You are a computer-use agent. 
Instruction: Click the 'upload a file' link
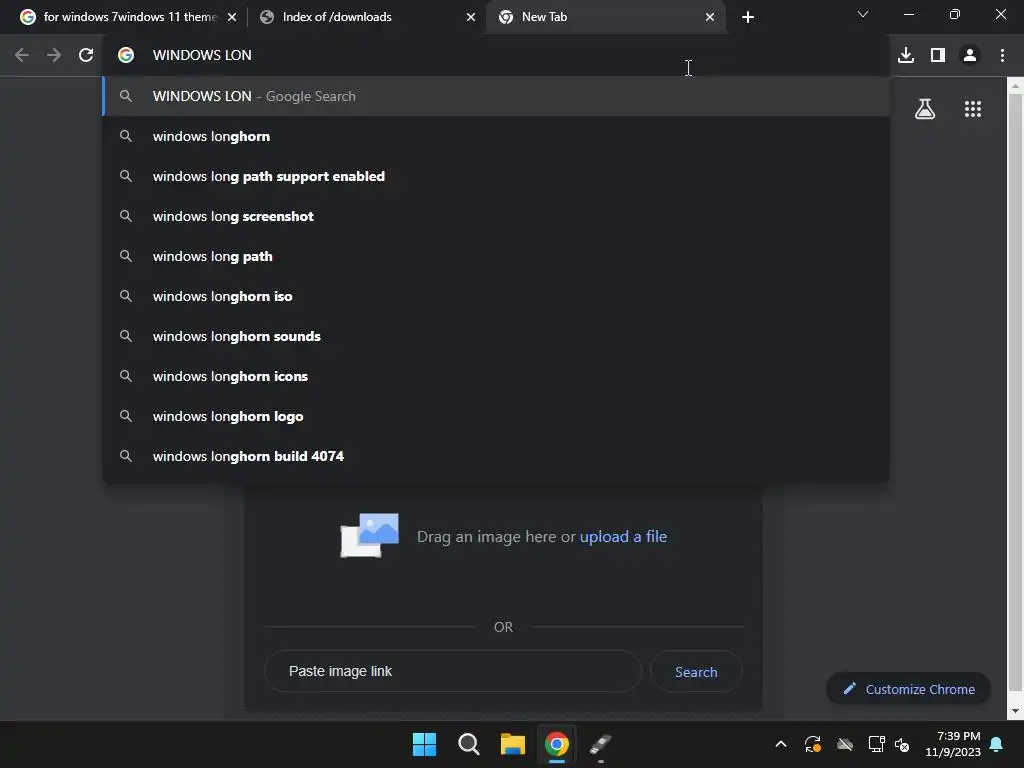click(x=623, y=537)
